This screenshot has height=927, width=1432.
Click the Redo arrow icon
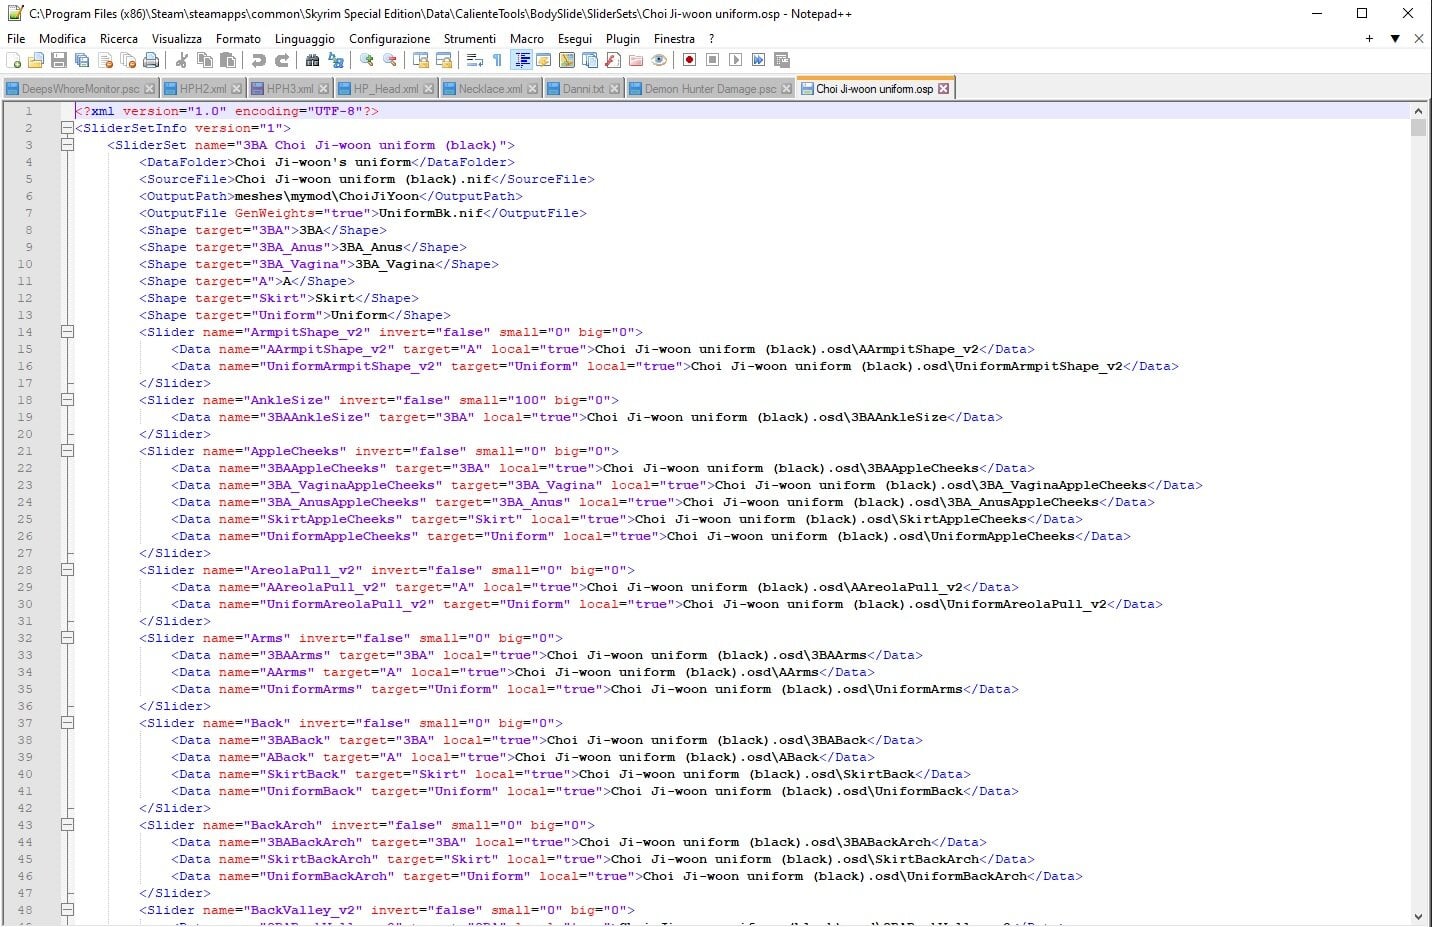(x=283, y=60)
